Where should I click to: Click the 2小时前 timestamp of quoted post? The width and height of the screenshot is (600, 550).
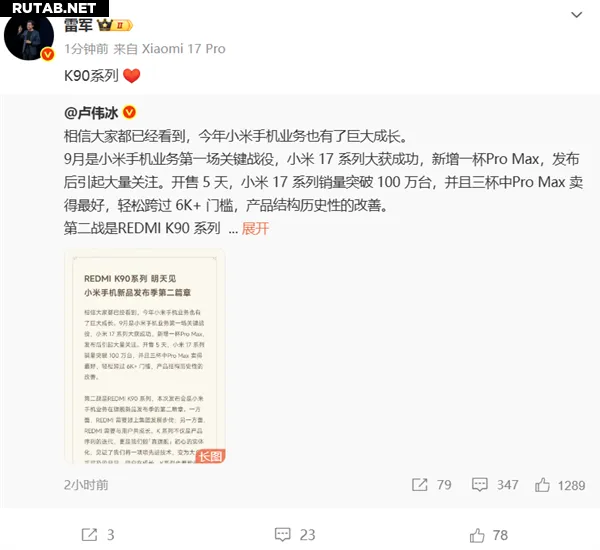(86, 485)
